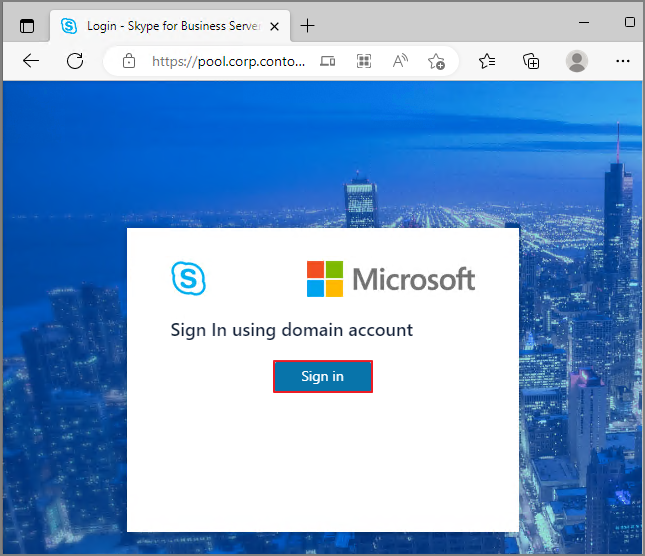This screenshot has height=556, width=645.
Task: Open the tab actions menu icon
Action: tap(27, 26)
